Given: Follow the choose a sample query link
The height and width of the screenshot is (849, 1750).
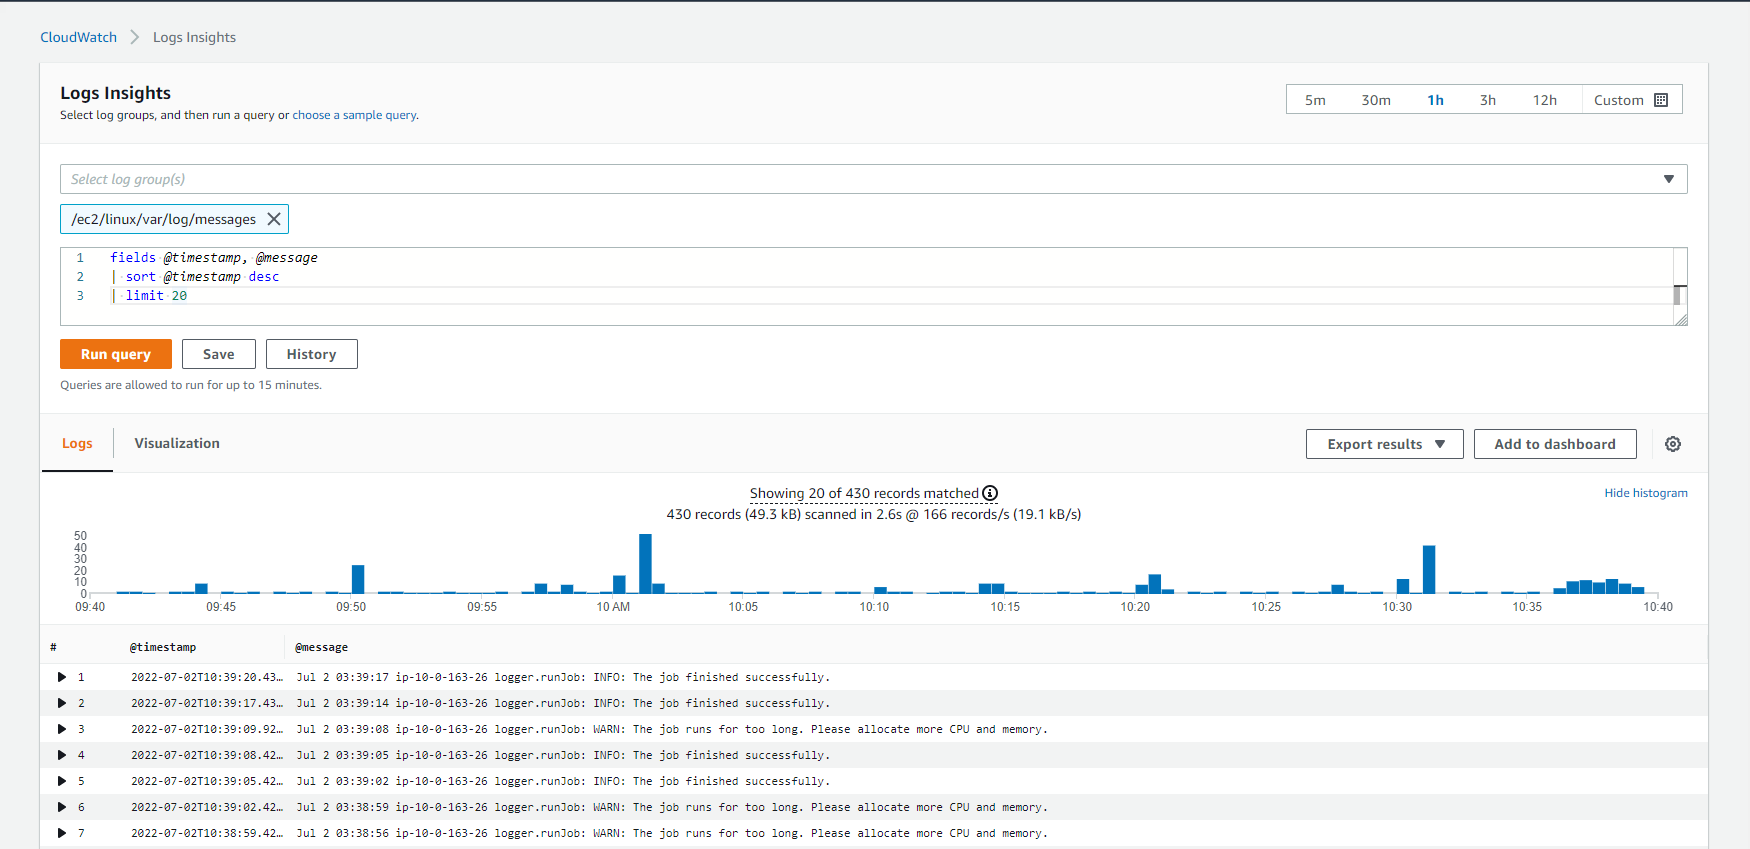Looking at the screenshot, I should (354, 115).
